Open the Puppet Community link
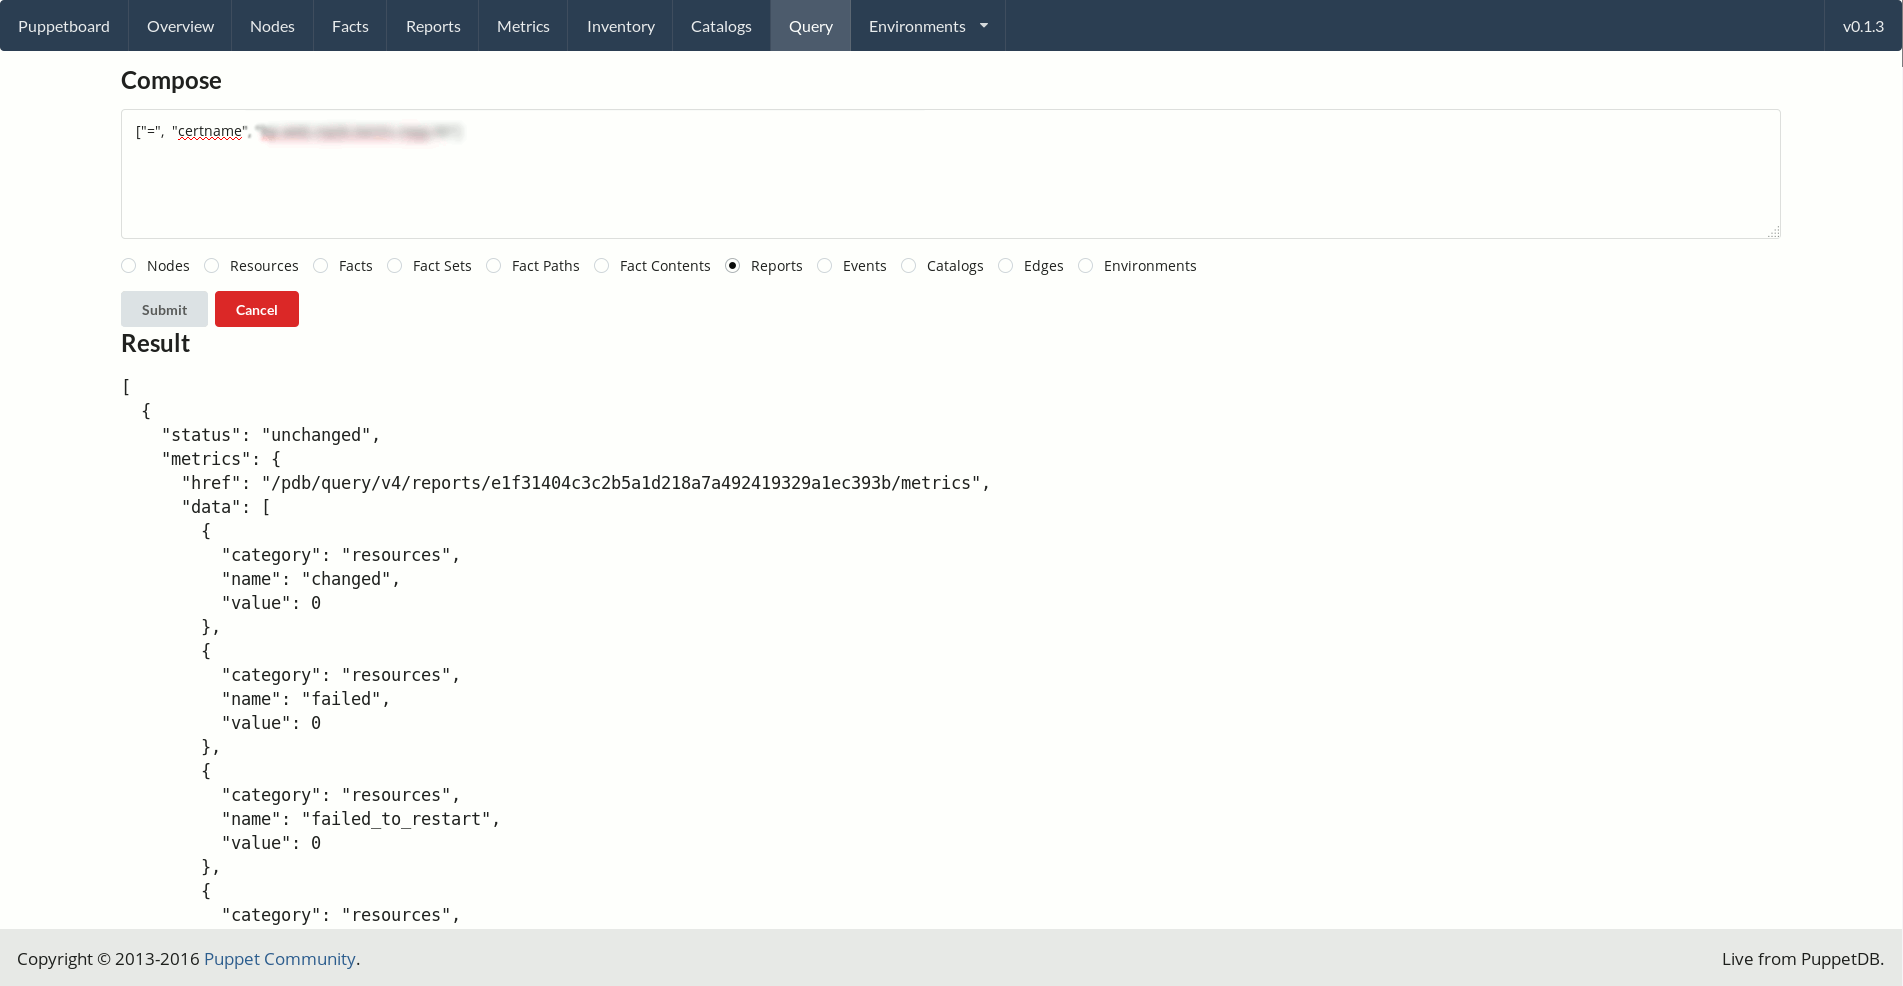The image size is (1903, 986). tap(280, 959)
